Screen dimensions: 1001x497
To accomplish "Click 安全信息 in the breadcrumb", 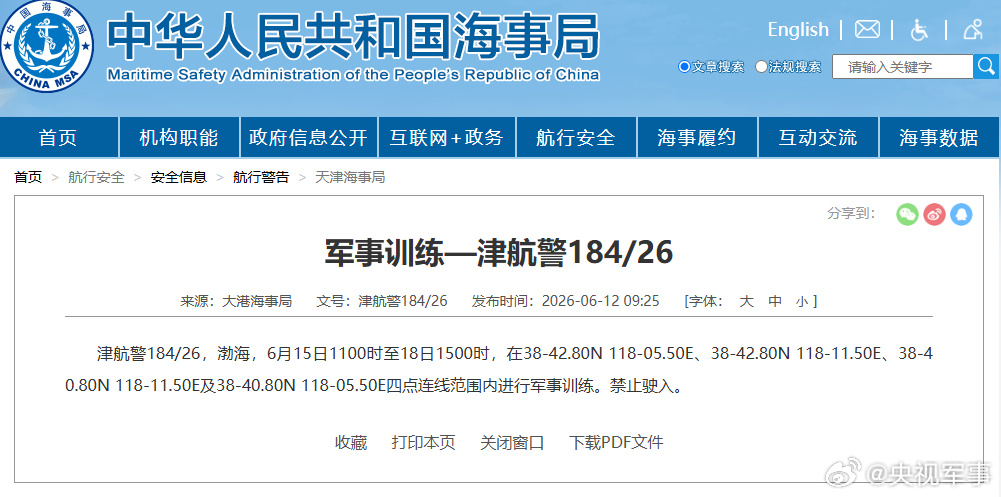I will point(179,177).
